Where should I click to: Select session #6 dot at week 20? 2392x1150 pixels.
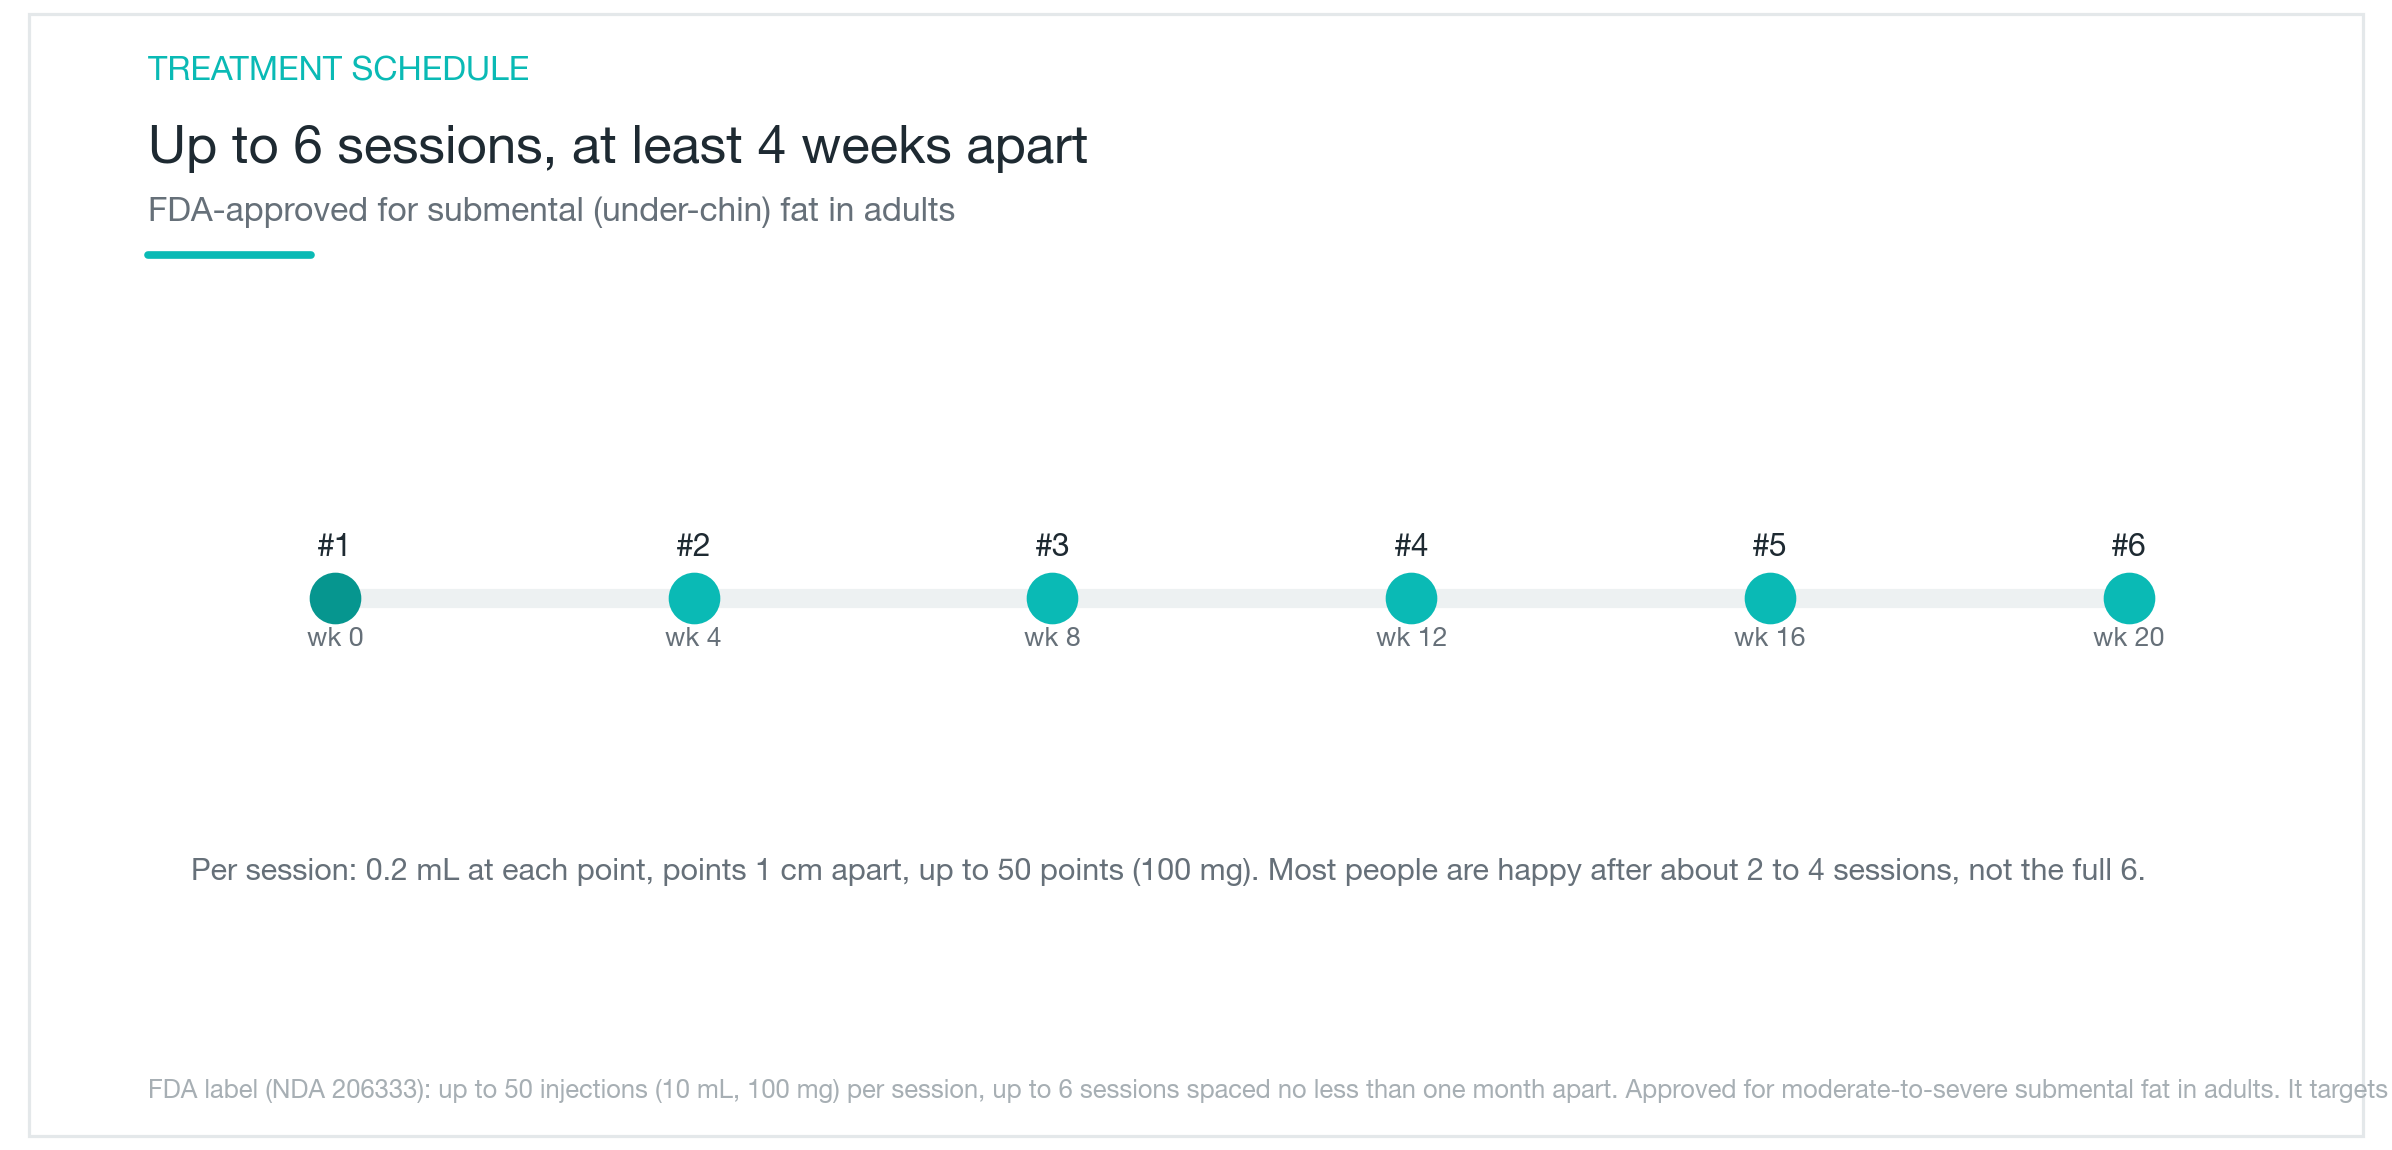point(2129,598)
